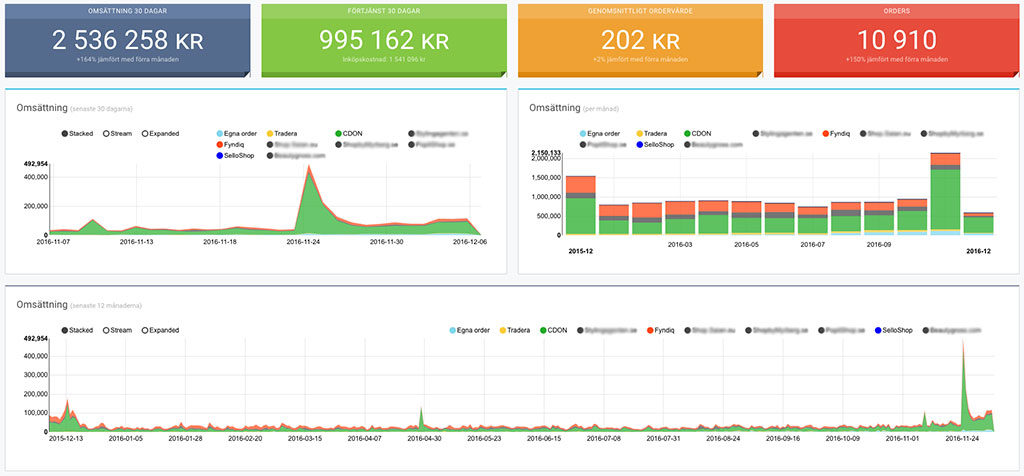Select Expanded mode in the 12-month chart
The image size is (1024, 476).
[161, 330]
